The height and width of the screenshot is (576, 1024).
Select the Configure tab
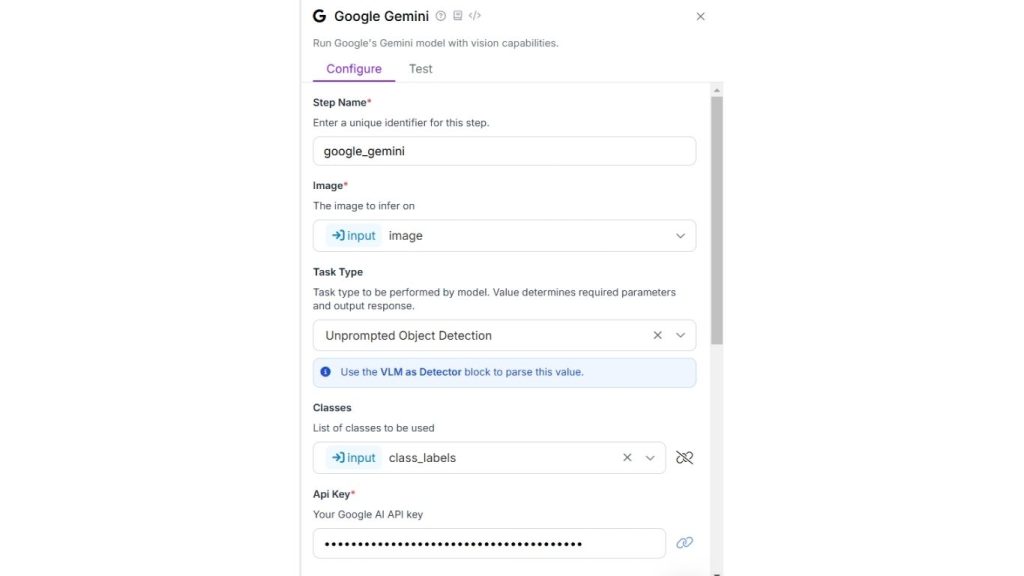point(353,68)
